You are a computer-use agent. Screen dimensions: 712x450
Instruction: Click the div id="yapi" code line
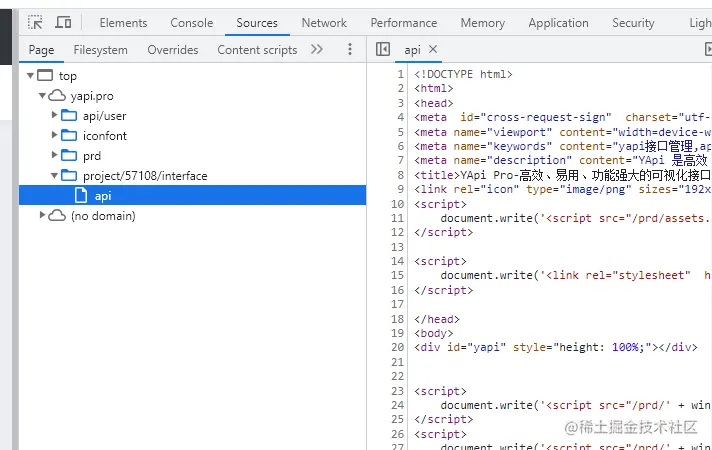pyautogui.click(x=556, y=347)
